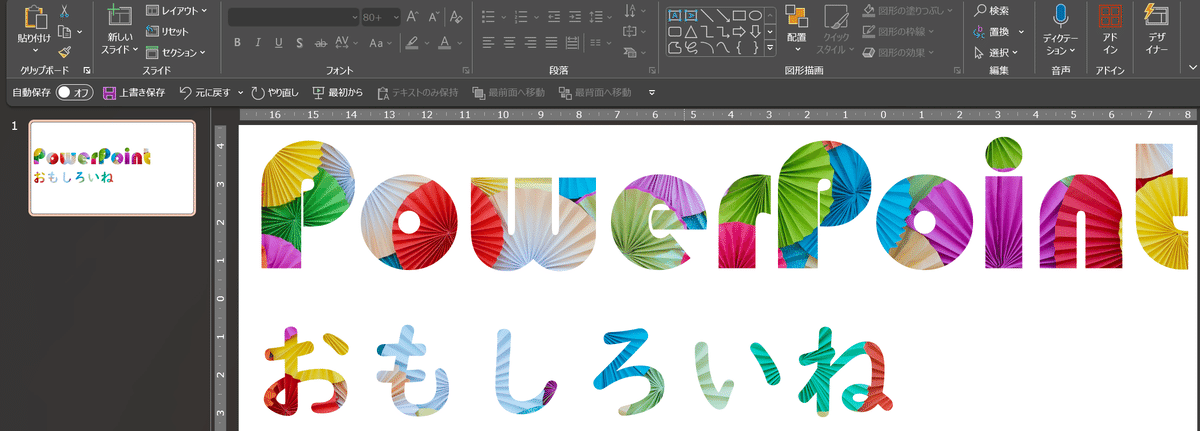Select the diagonal line shape
The height and width of the screenshot is (431, 1200).
[x=707, y=15]
